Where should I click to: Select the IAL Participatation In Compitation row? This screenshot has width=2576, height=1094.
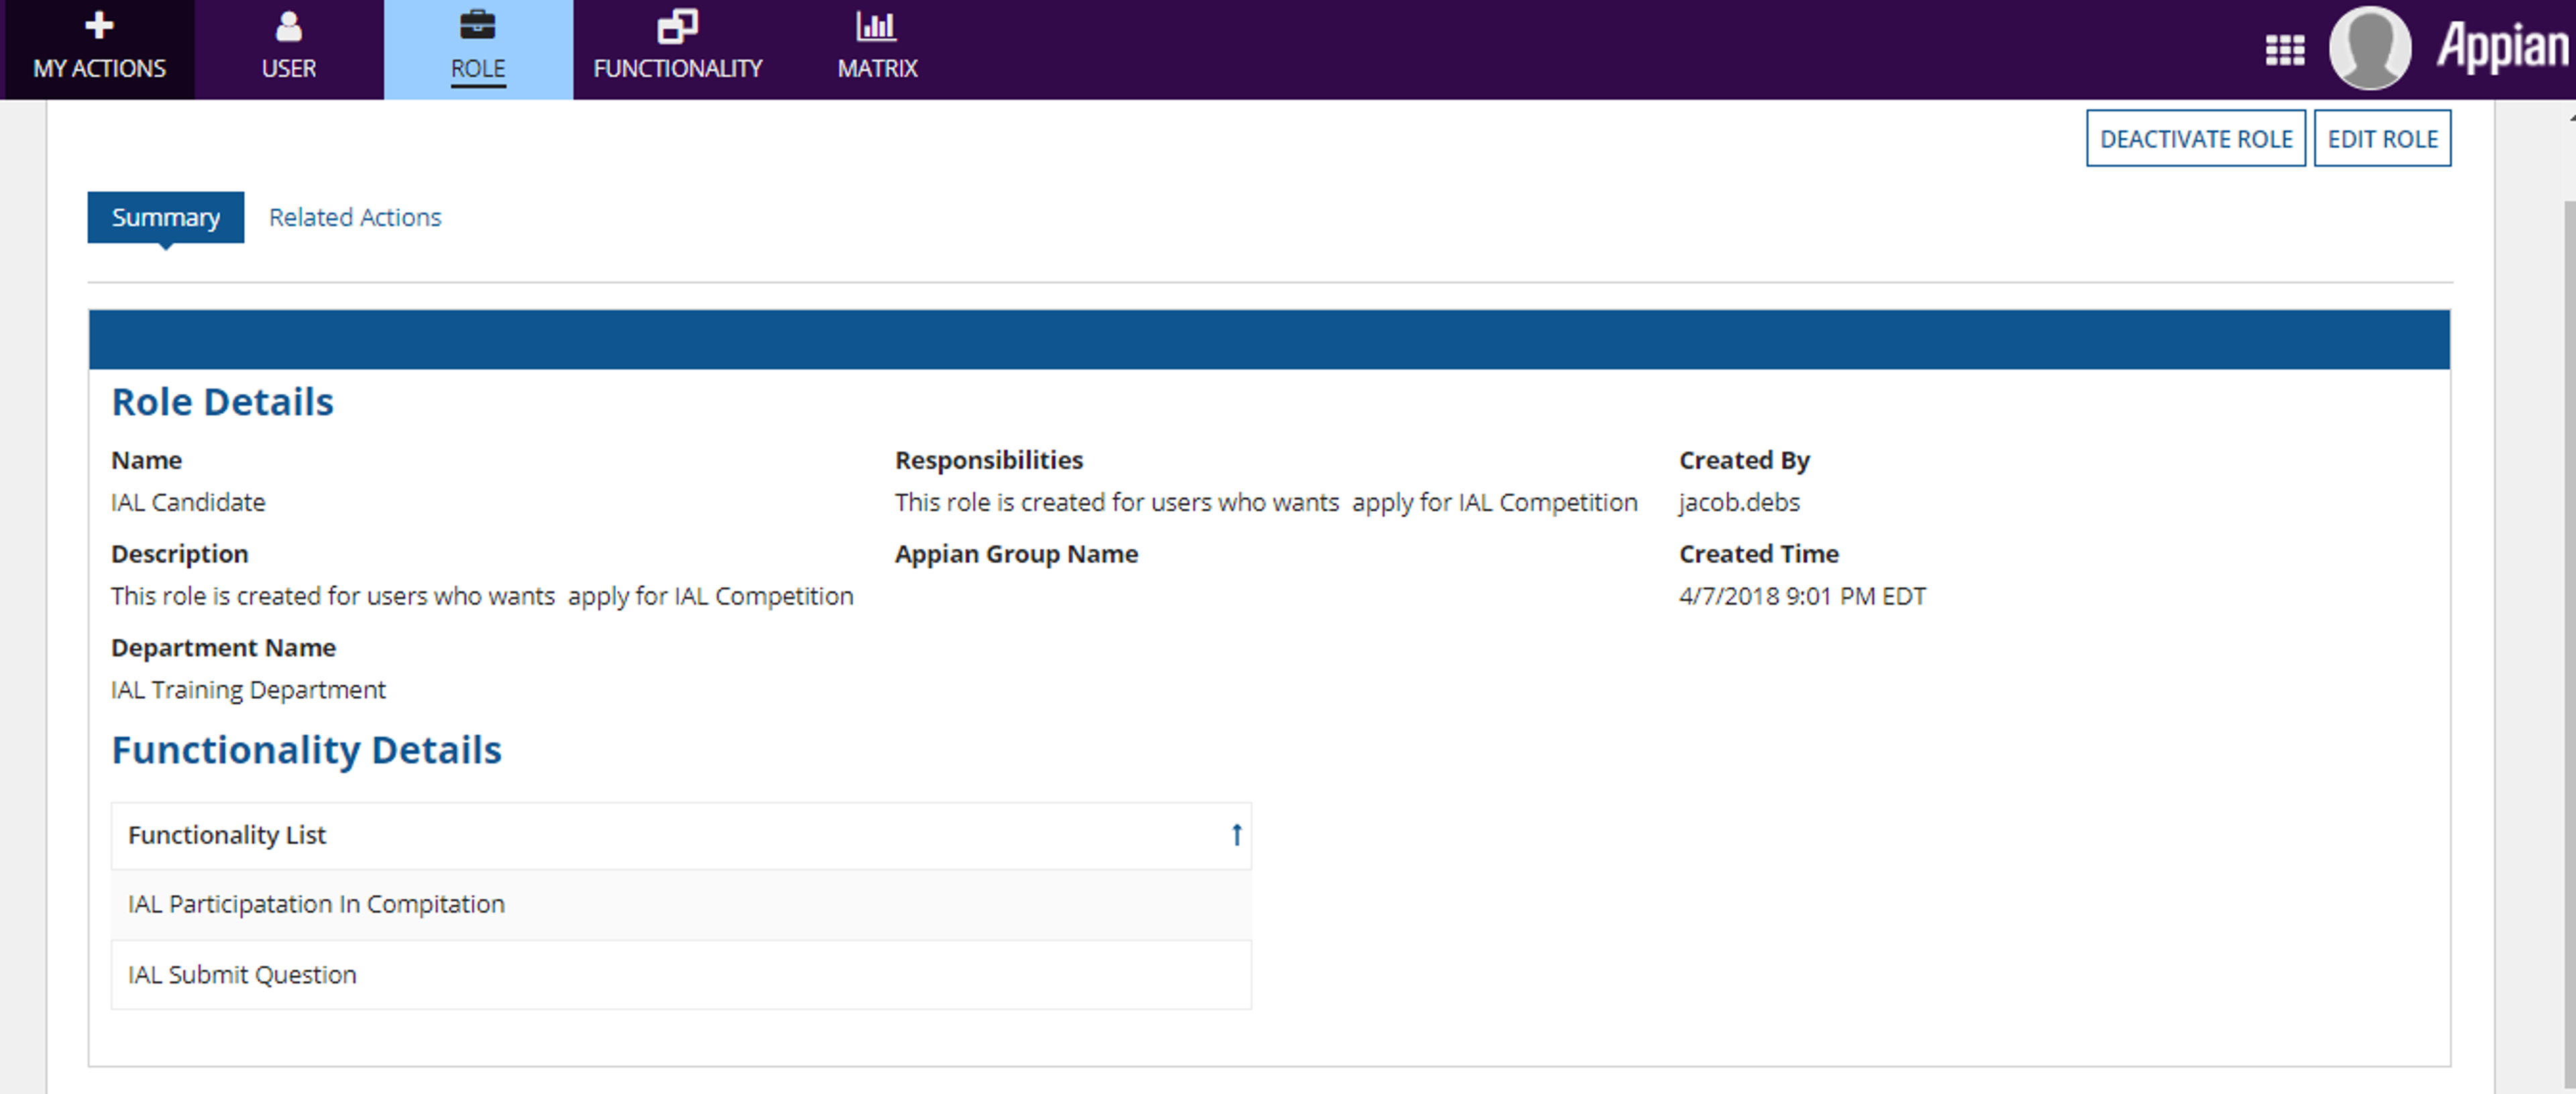(x=680, y=904)
